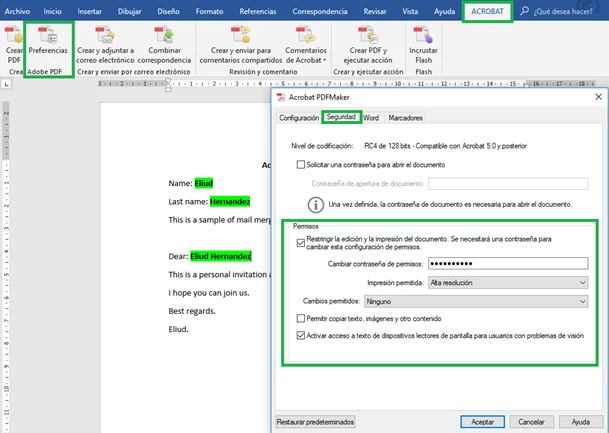The width and height of the screenshot is (609, 433).
Task: Click the Best regards line in document
Action: [192, 311]
